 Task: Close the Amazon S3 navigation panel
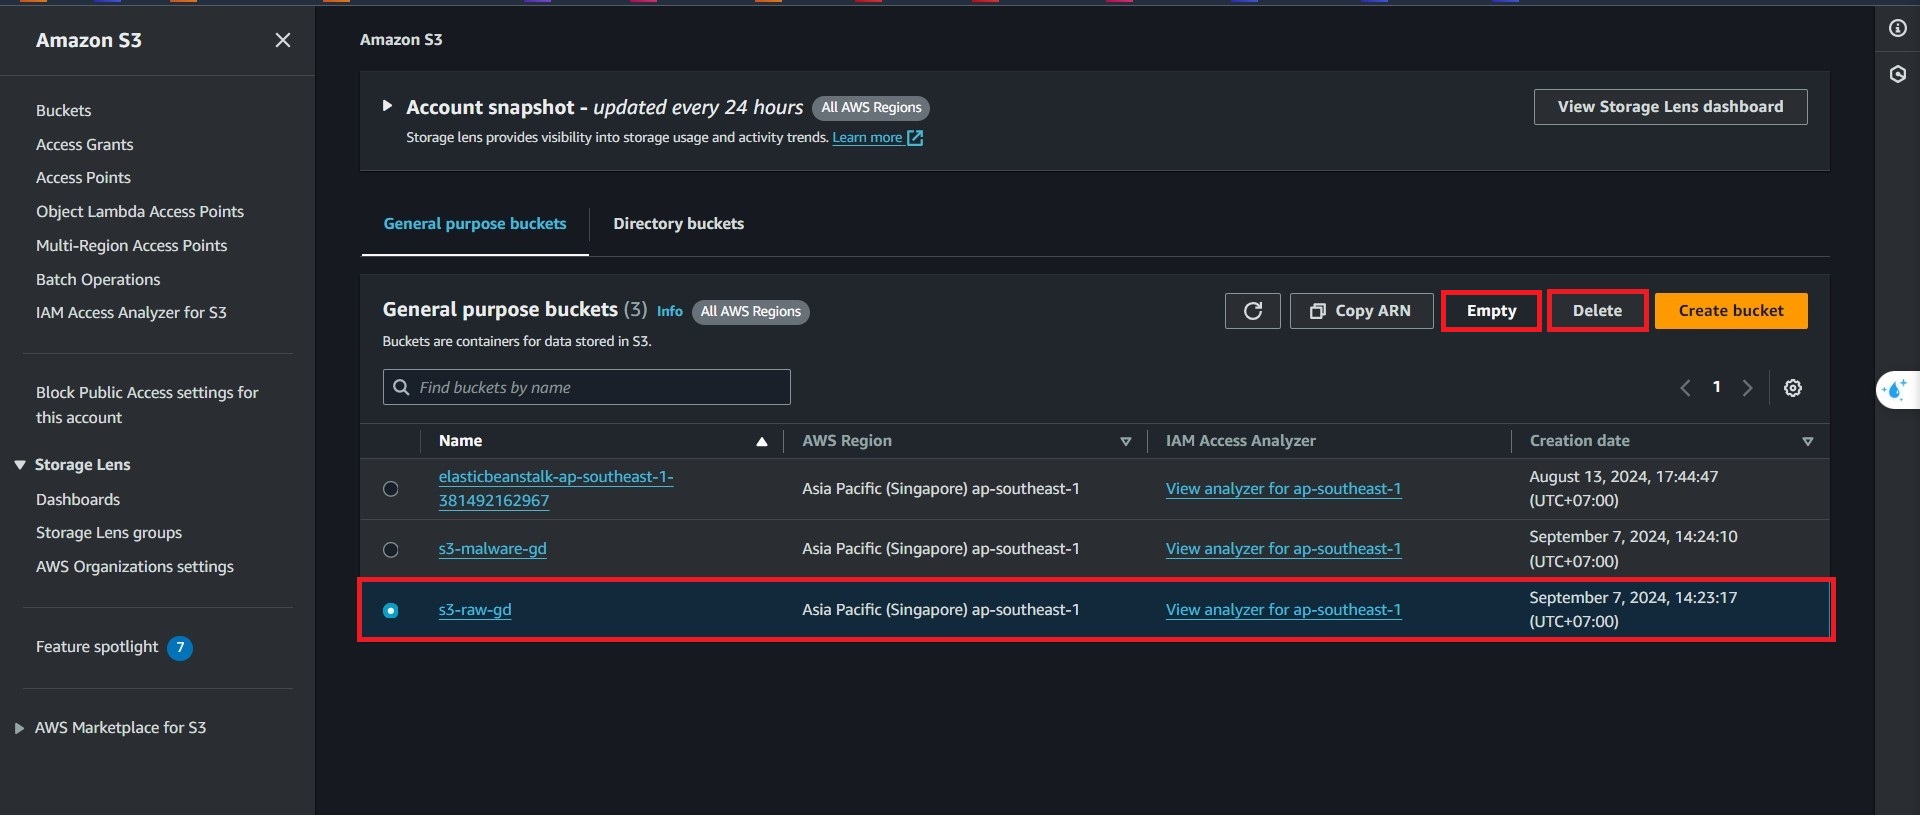[283, 40]
